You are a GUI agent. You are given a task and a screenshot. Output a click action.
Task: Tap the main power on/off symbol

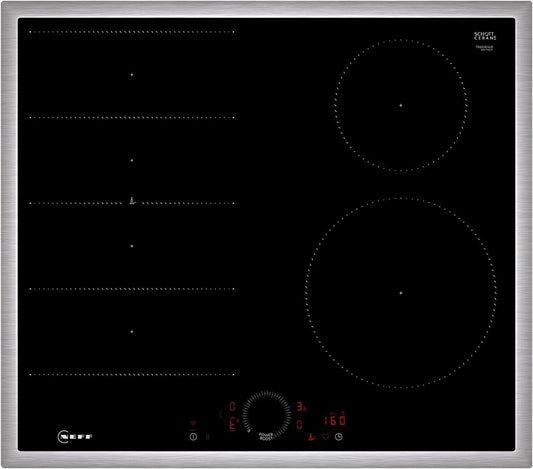point(193,437)
